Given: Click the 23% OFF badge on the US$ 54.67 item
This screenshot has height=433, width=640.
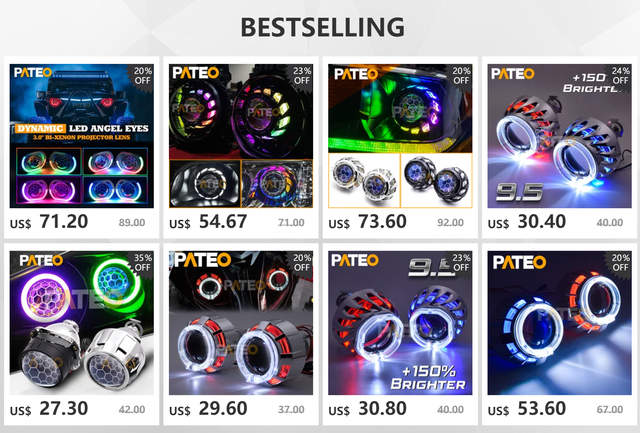Looking at the screenshot, I should (x=302, y=76).
